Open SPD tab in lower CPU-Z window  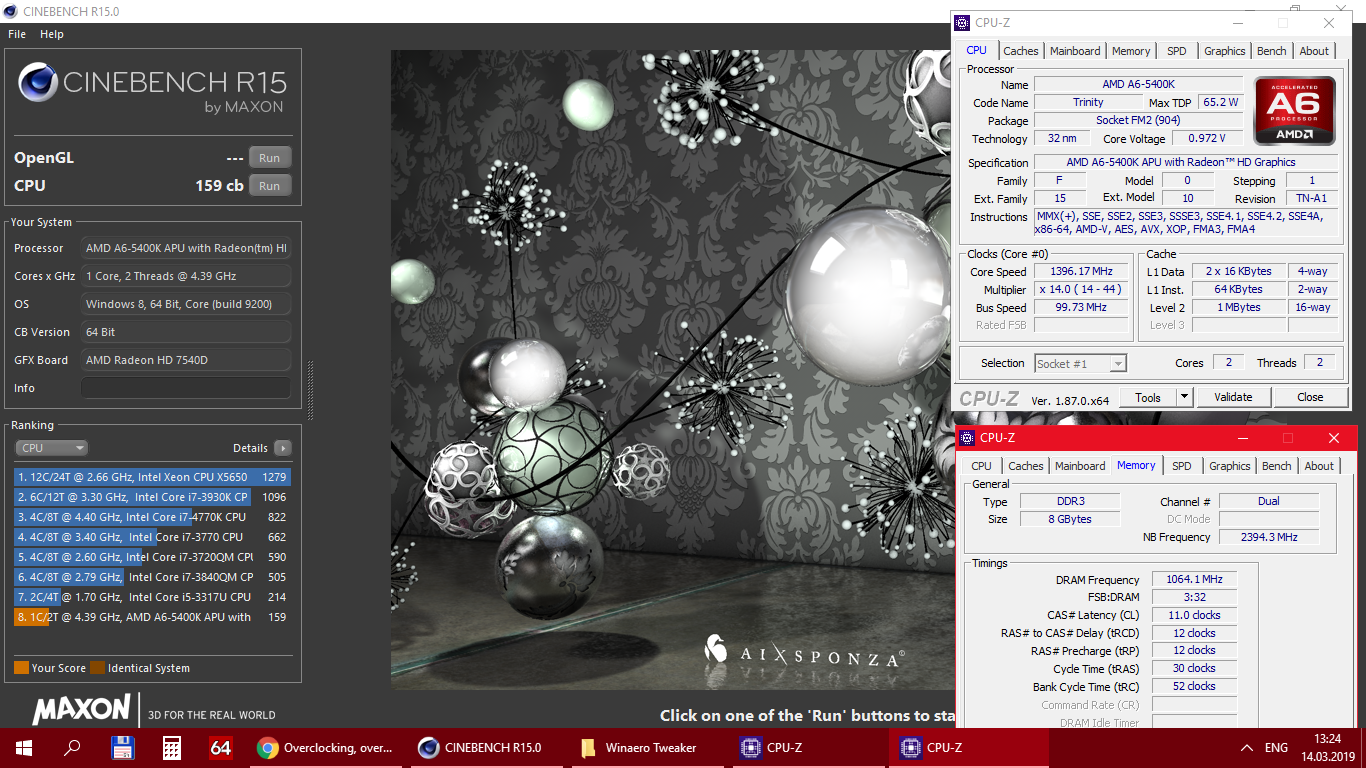click(x=1182, y=466)
